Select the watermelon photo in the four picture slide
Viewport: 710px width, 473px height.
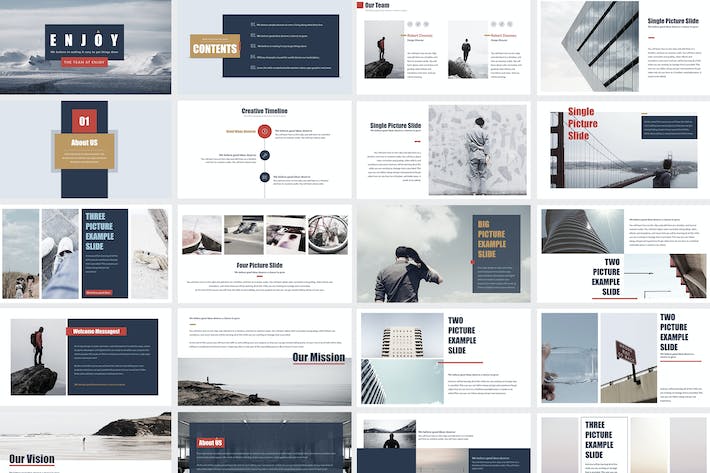click(x=202, y=234)
